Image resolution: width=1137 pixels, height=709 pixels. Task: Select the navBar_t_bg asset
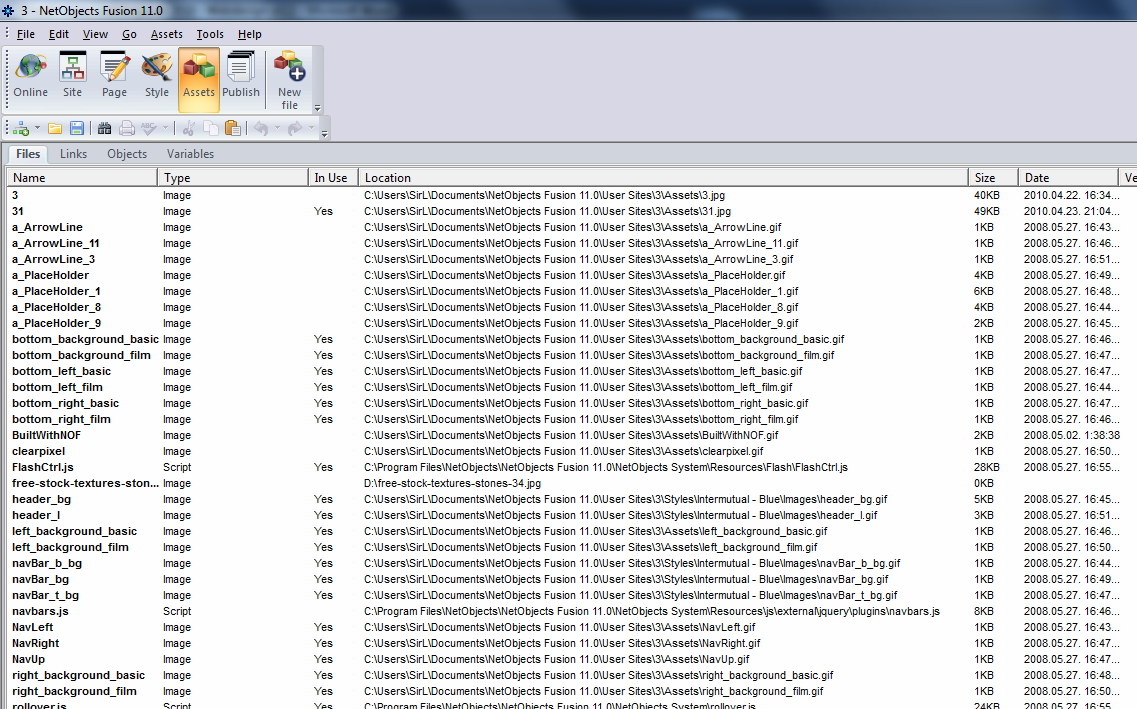coord(46,595)
